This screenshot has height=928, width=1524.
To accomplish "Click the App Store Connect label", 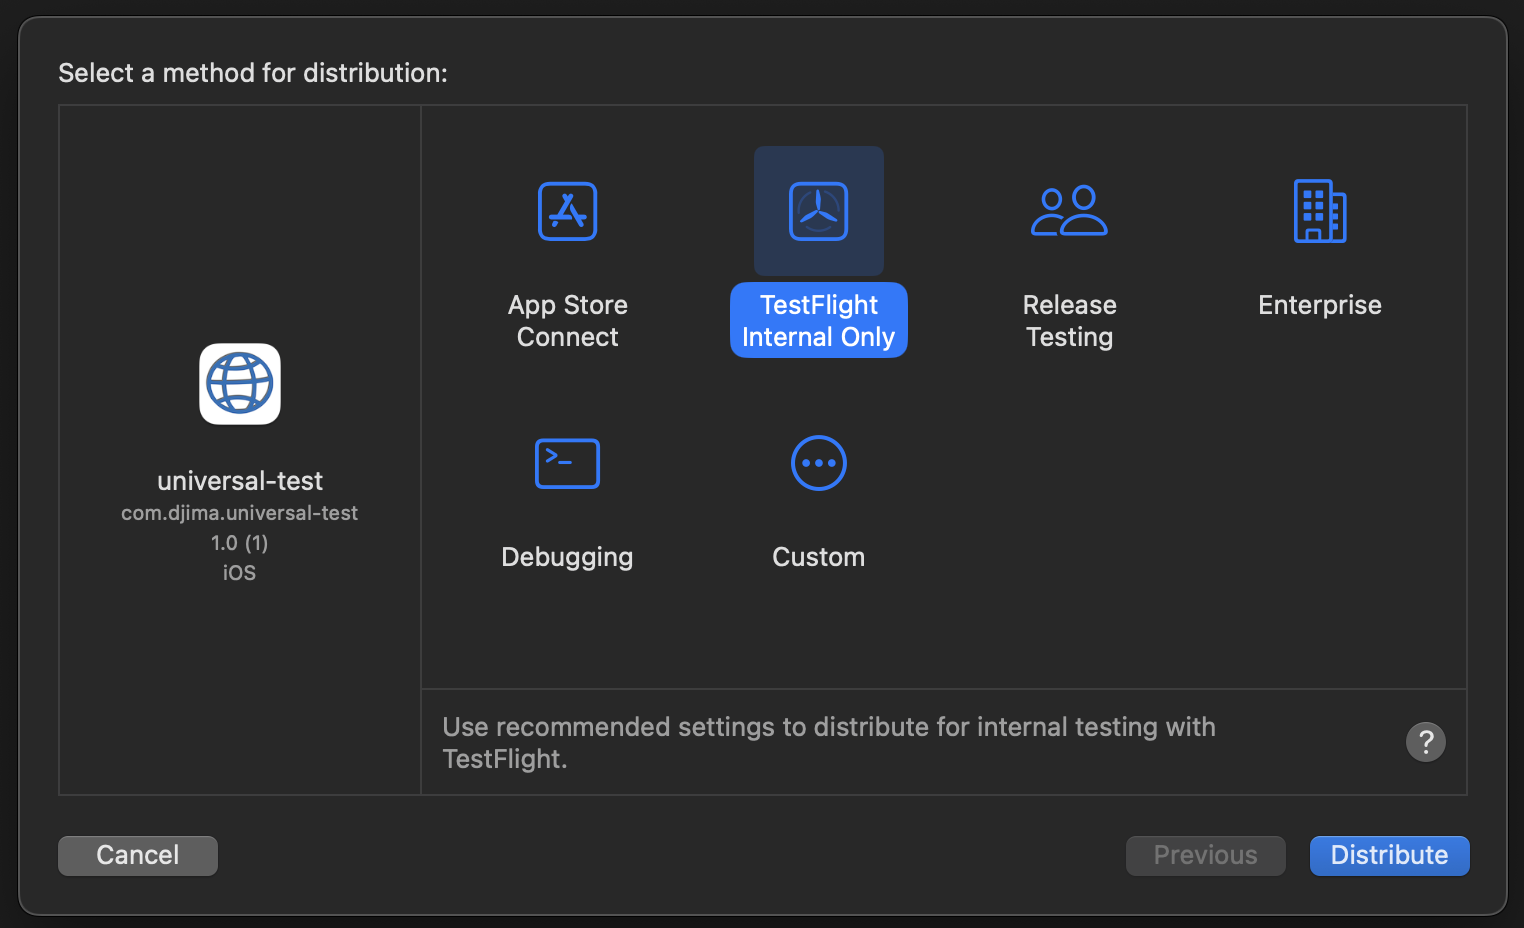I will [567, 321].
